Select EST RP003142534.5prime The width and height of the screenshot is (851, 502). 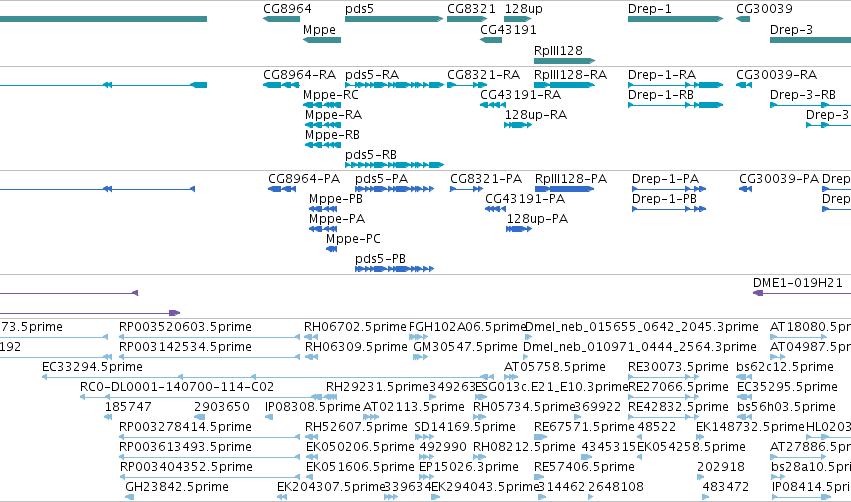(x=209, y=357)
